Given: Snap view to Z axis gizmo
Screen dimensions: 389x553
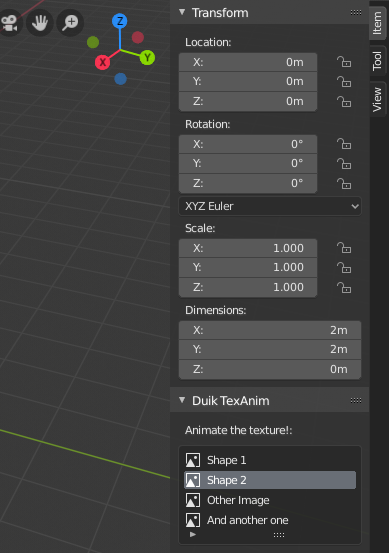Looking at the screenshot, I should (120, 21).
